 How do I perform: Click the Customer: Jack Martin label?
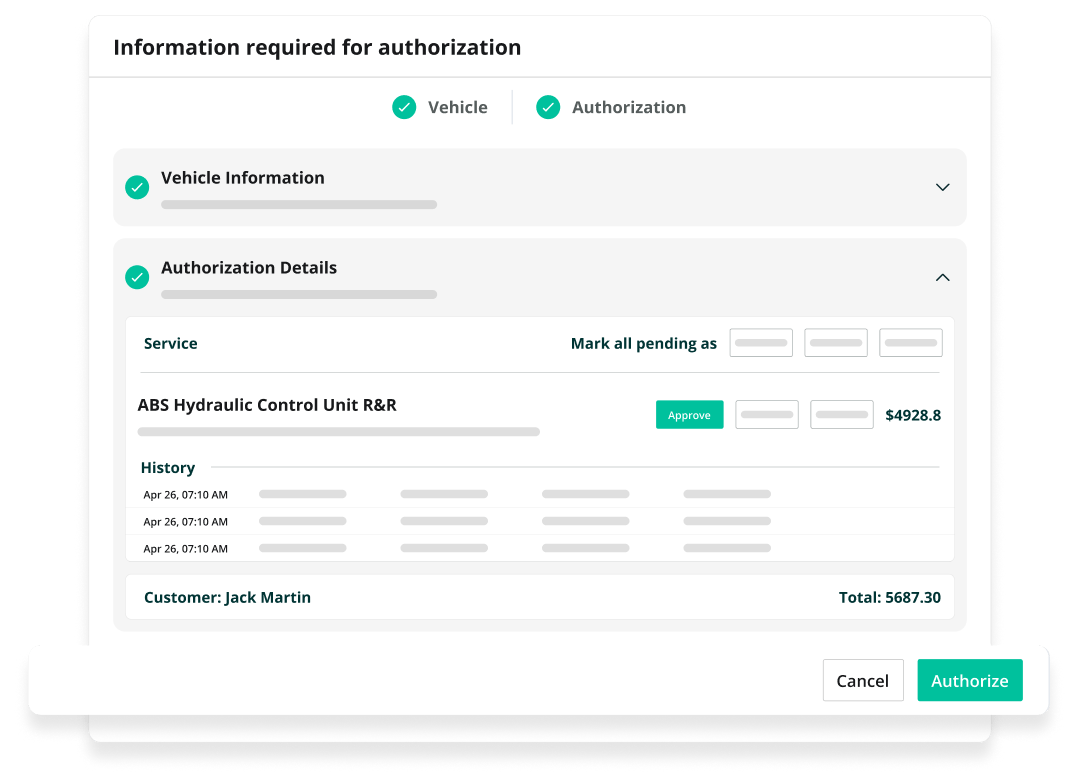[x=227, y=597]
